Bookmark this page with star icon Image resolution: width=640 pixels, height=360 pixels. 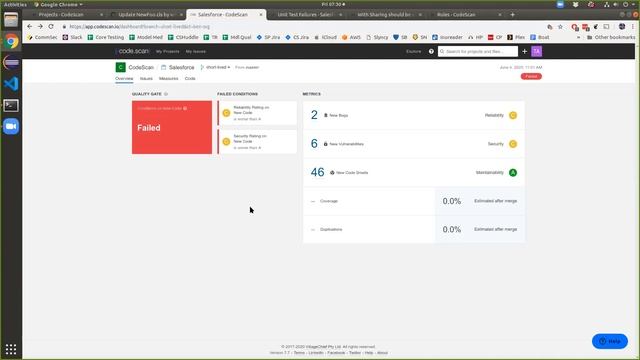(560, 27)
